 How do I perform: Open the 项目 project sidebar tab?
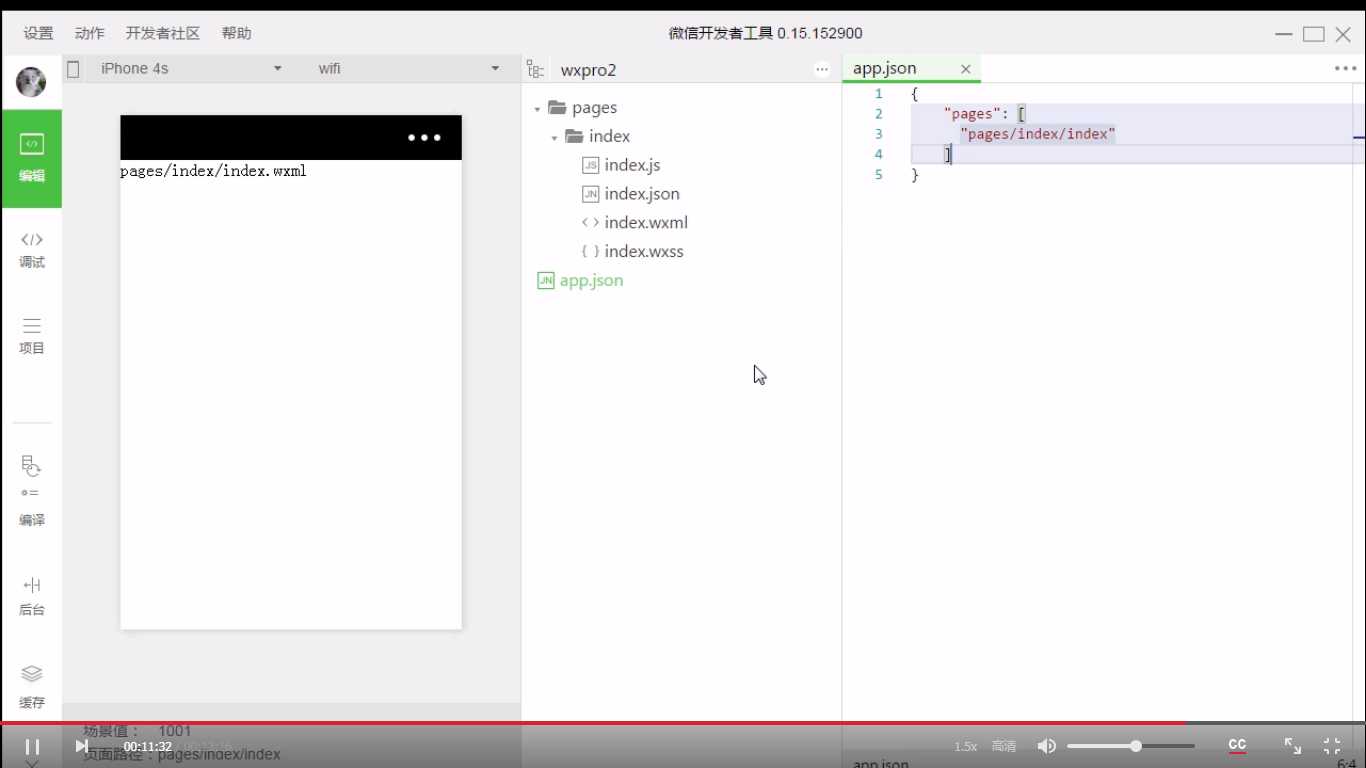tap(31, 336)
